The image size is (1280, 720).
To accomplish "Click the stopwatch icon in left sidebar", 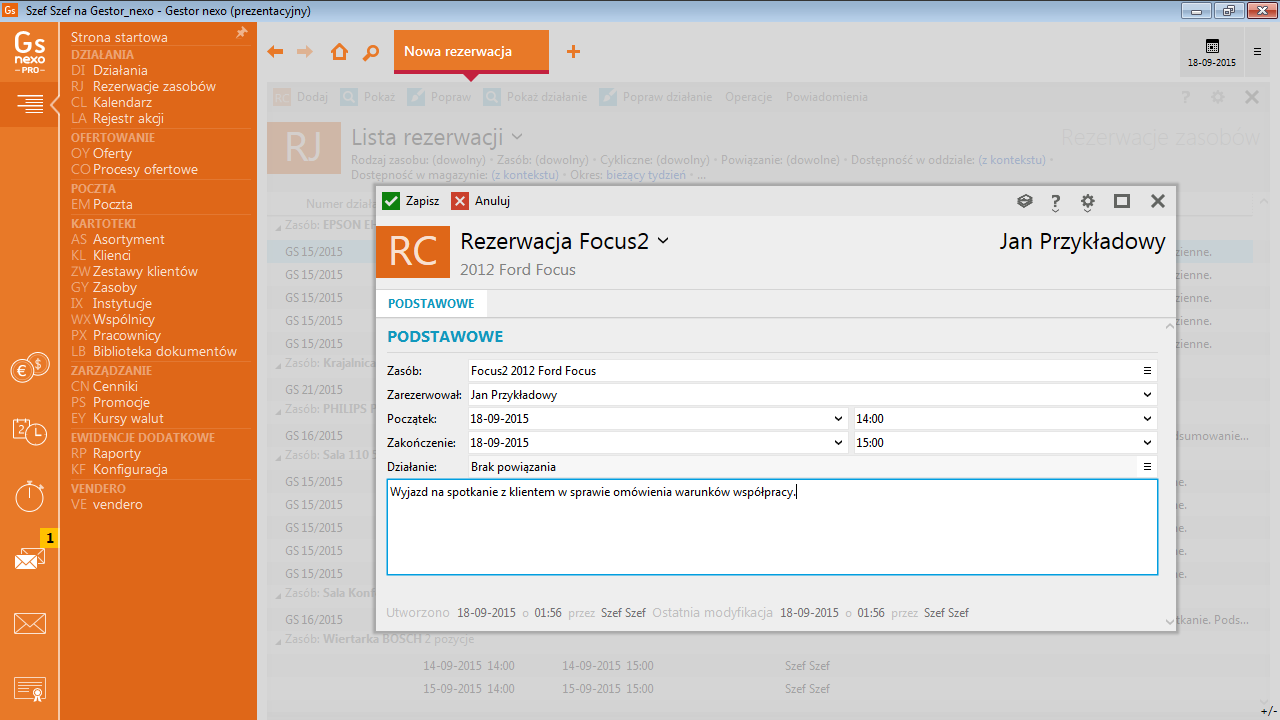I will [29, 495].
